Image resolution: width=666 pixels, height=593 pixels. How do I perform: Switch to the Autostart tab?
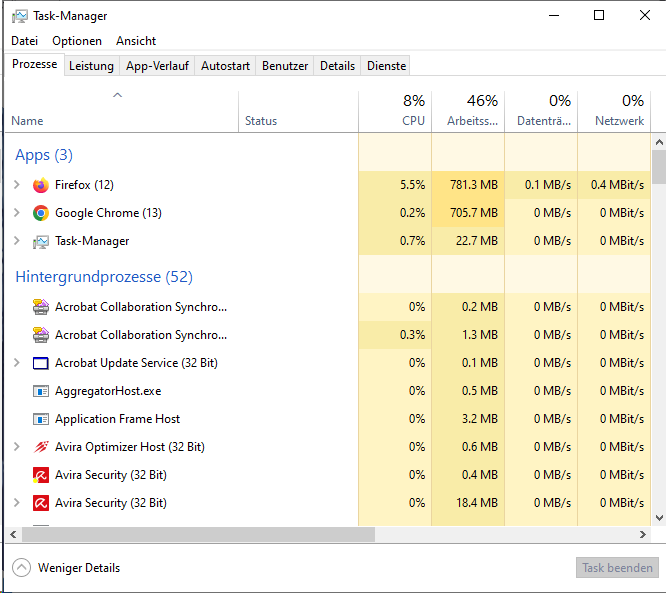[x=225, y=66]
